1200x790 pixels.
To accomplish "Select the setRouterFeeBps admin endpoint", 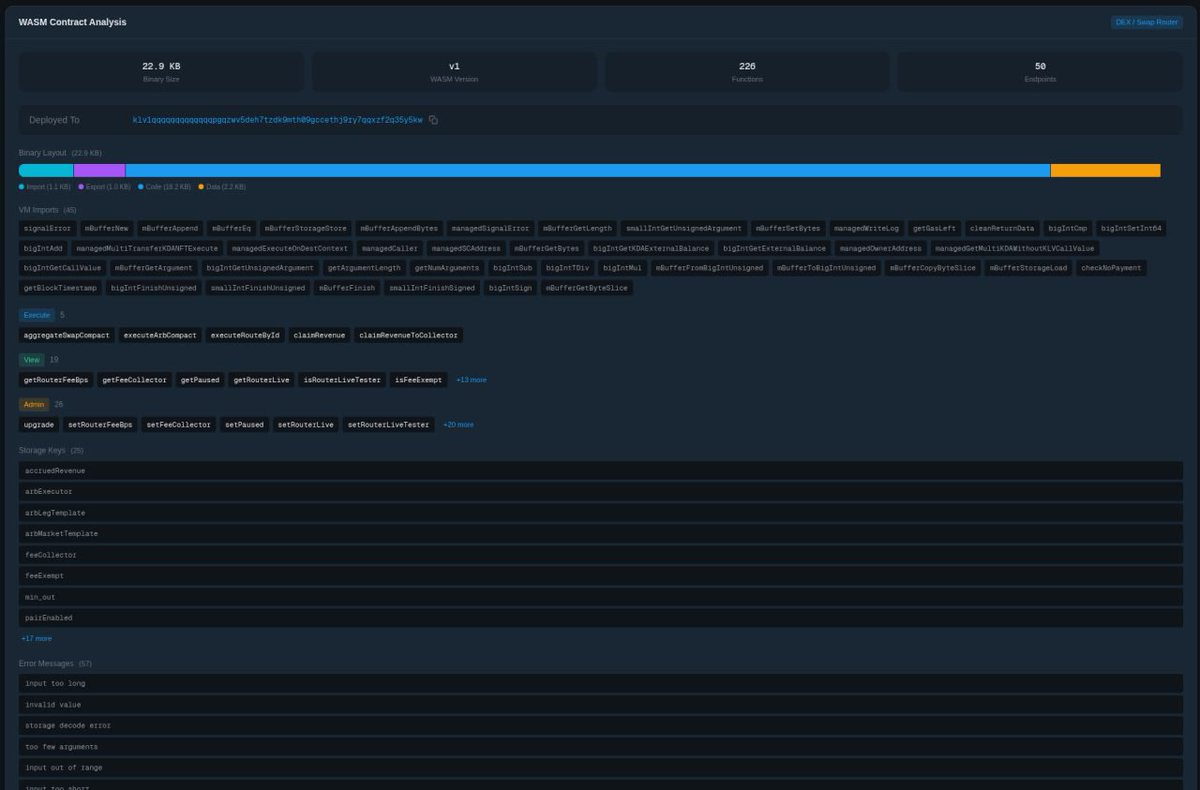I will coord(100,425).
